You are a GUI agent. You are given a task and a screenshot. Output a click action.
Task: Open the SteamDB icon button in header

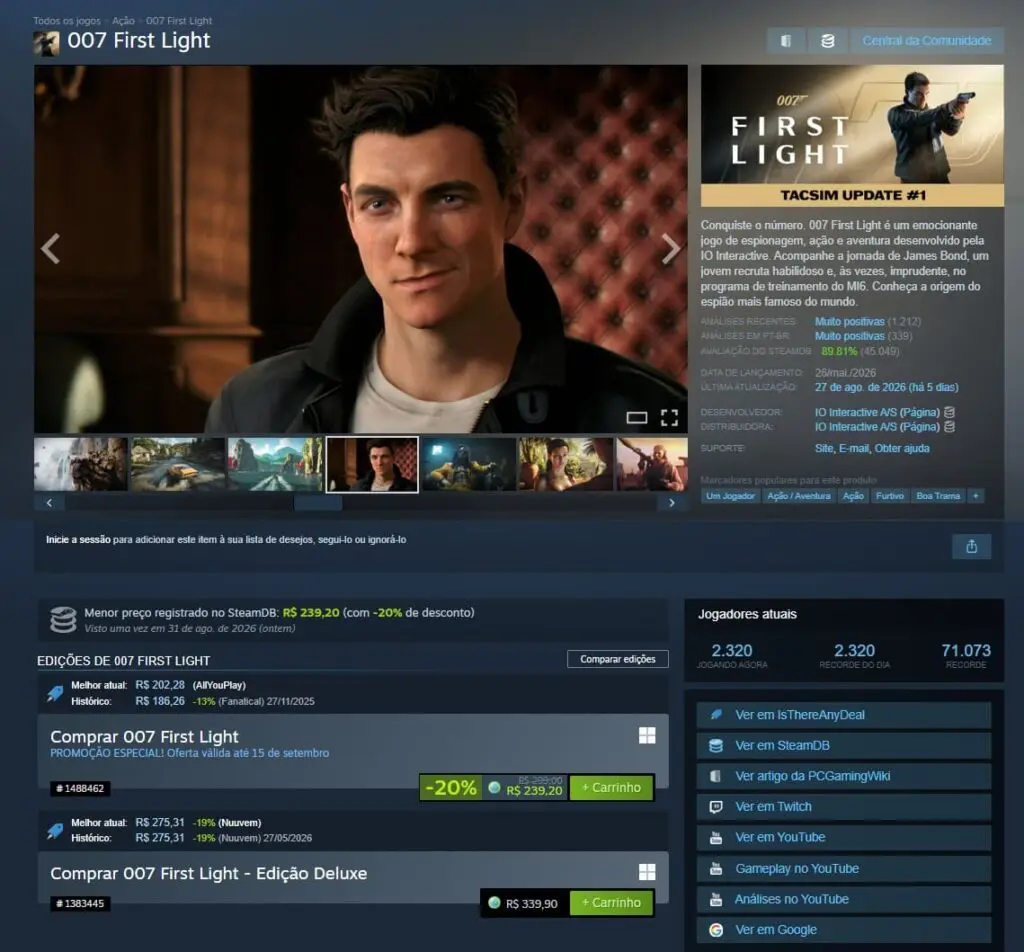point(827,40)
